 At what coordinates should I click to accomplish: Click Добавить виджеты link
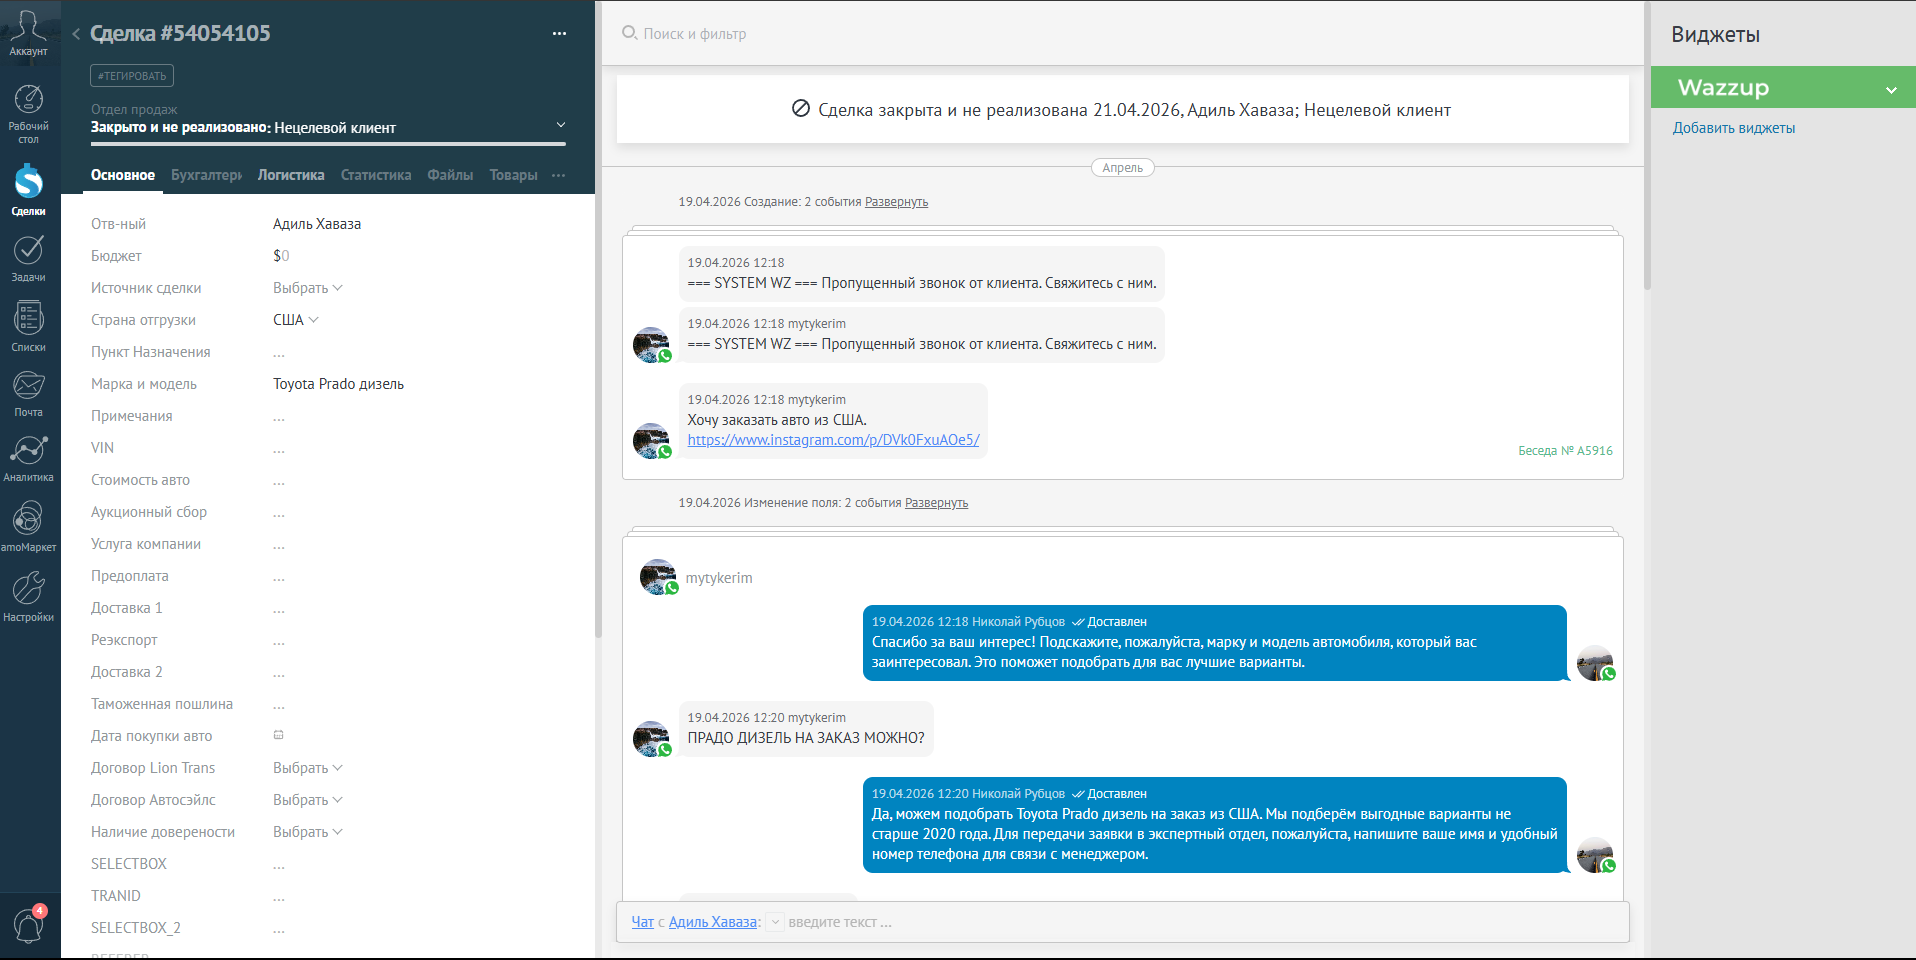click(1734, 128)
